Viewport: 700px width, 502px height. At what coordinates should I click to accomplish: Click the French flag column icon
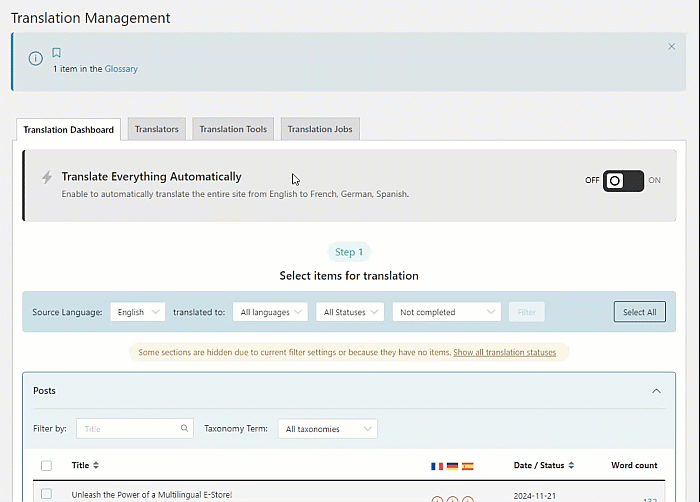point(437,466)
